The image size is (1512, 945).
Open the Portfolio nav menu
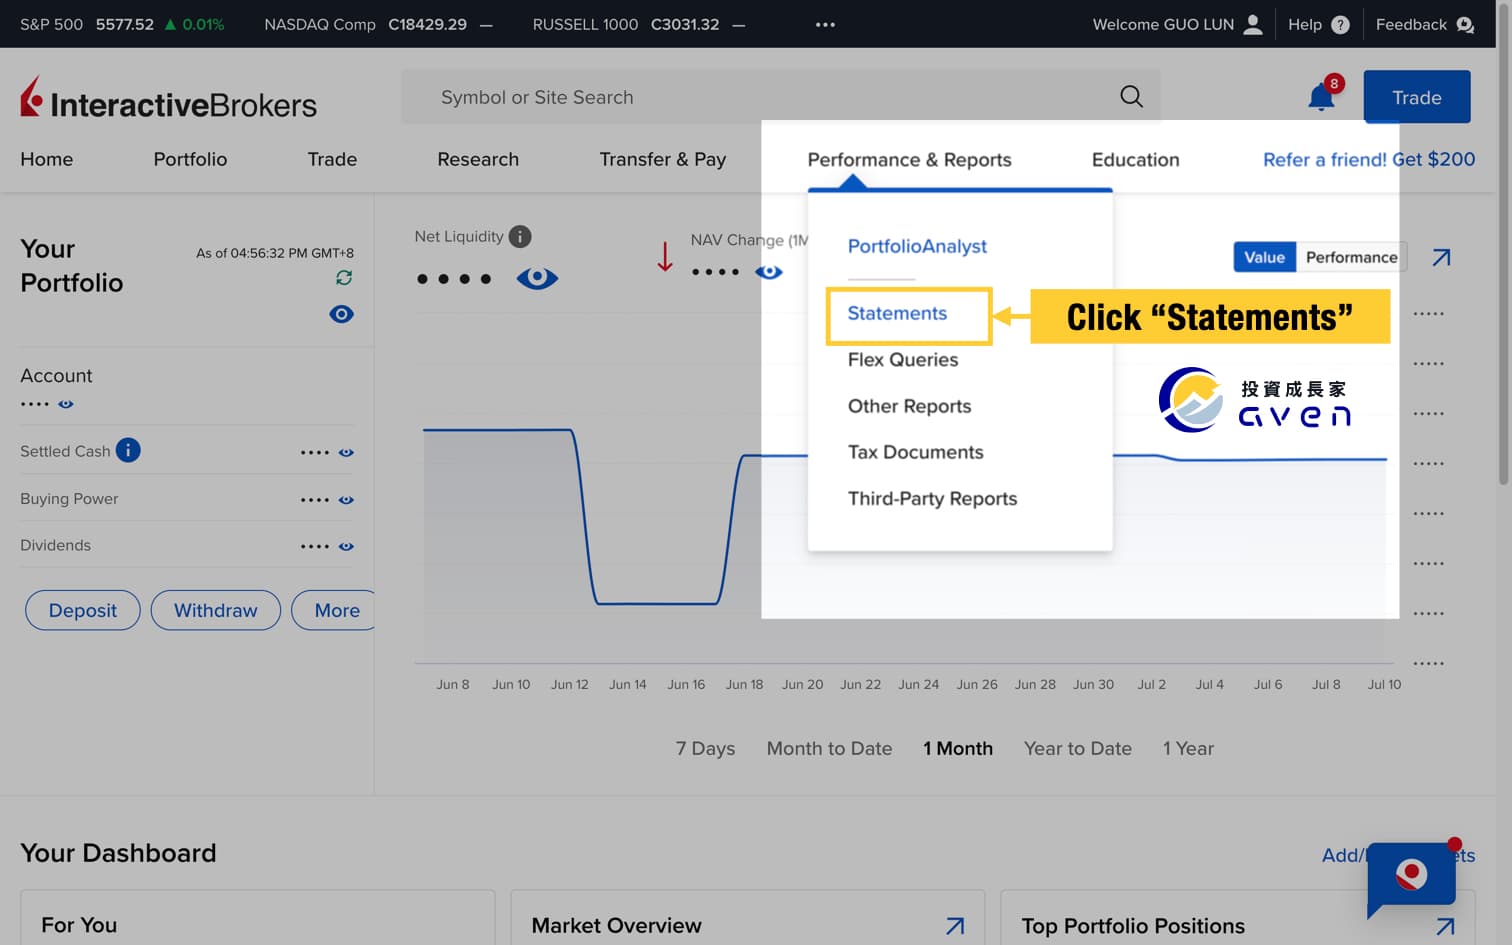[190, 159]
